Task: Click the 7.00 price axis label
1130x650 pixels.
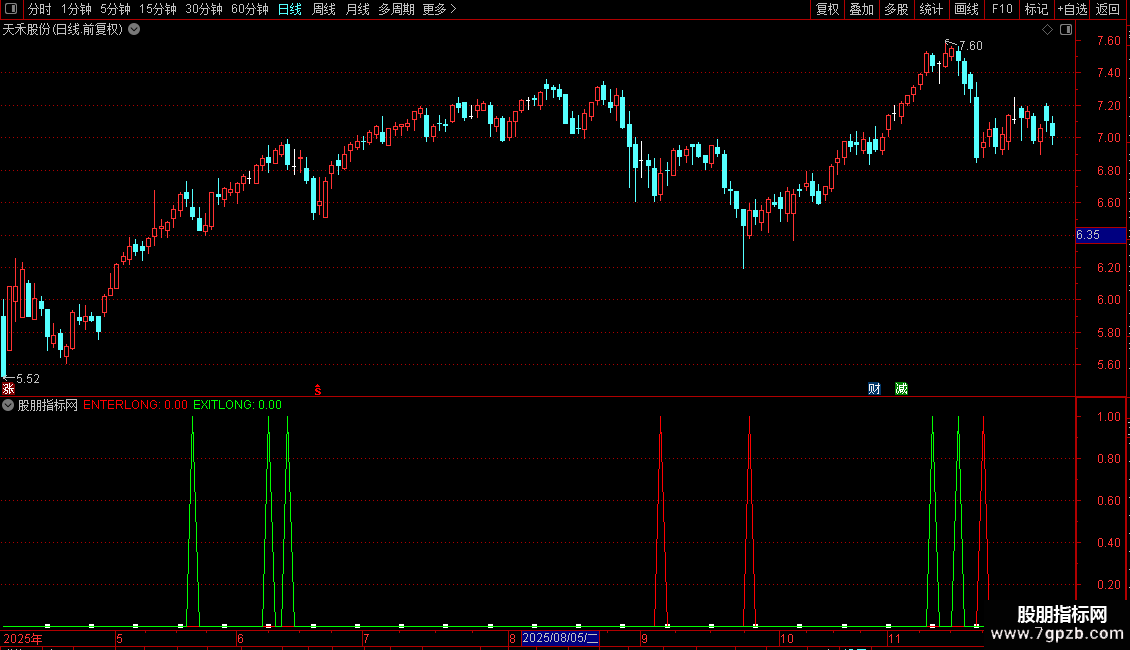Action: pyautogui.click(x=1108, y=138)
